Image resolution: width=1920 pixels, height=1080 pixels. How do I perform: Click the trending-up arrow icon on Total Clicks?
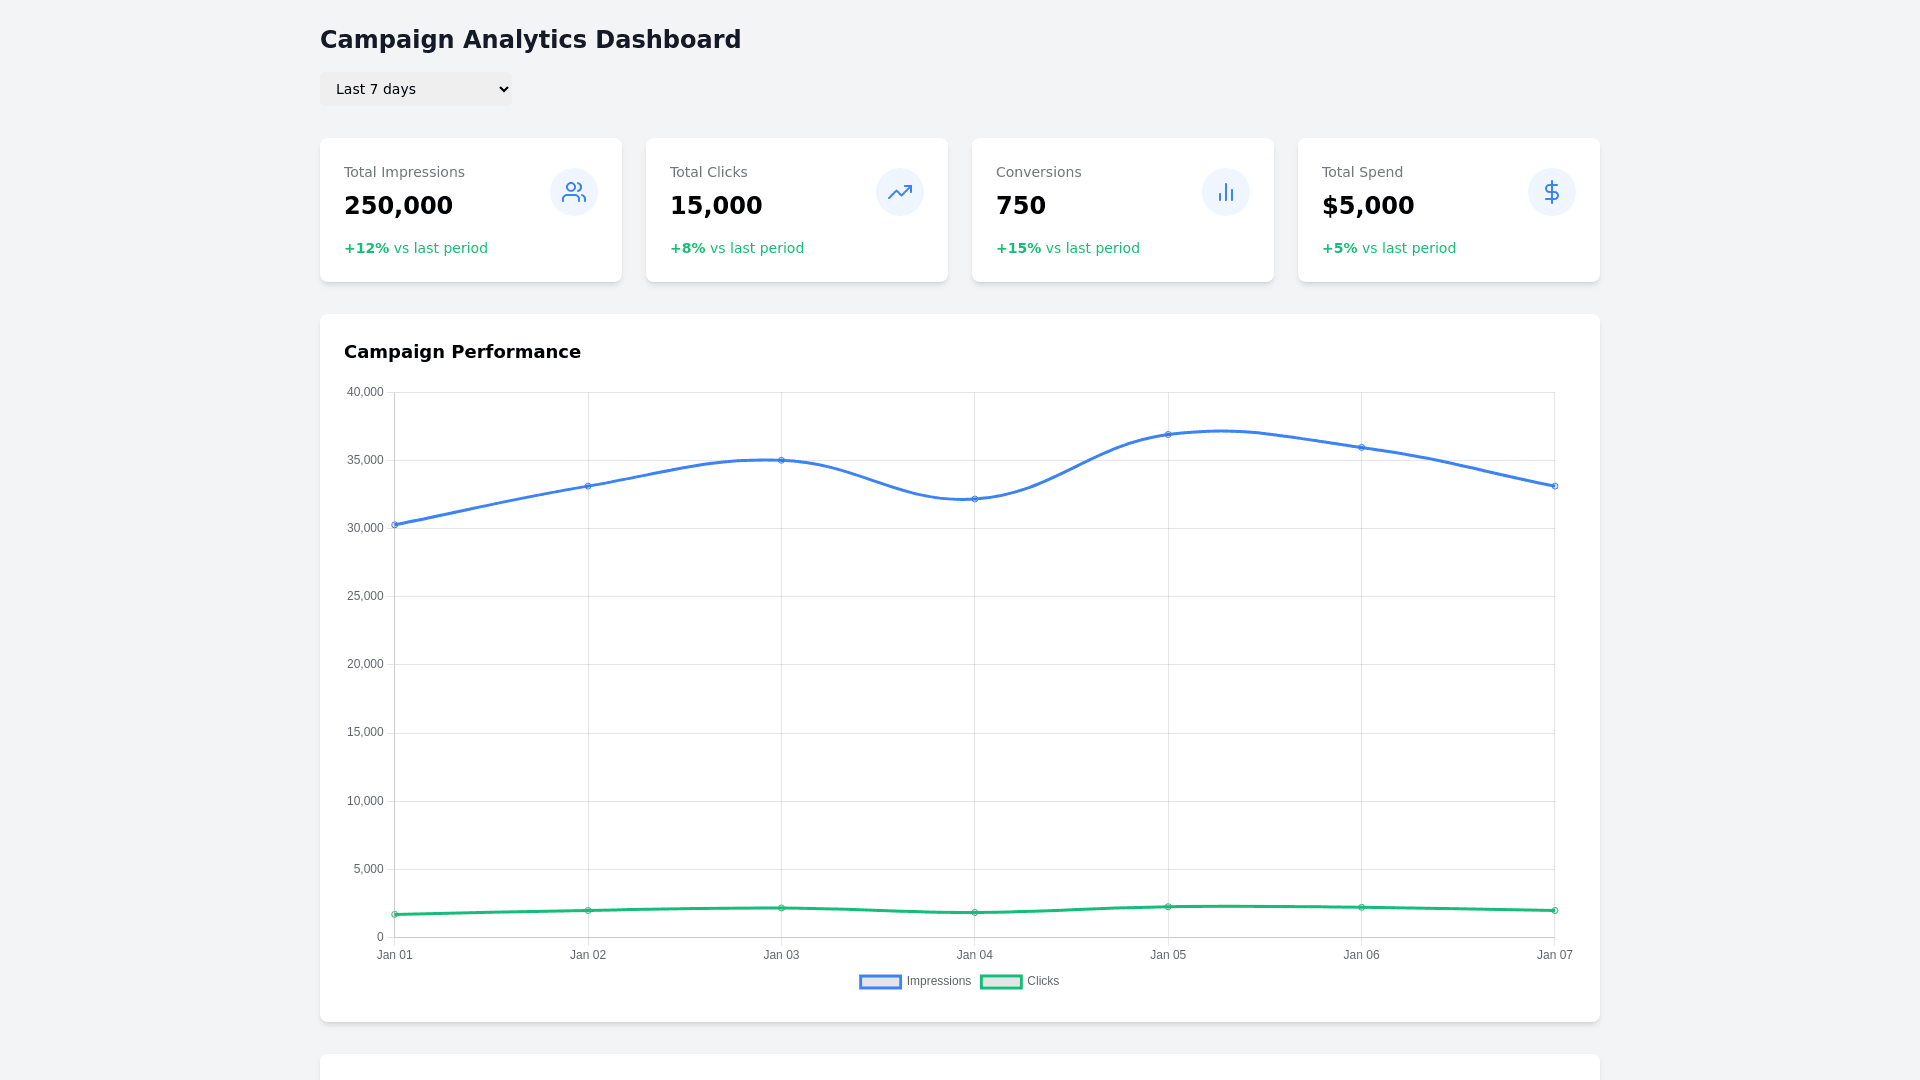coord(900,192)
